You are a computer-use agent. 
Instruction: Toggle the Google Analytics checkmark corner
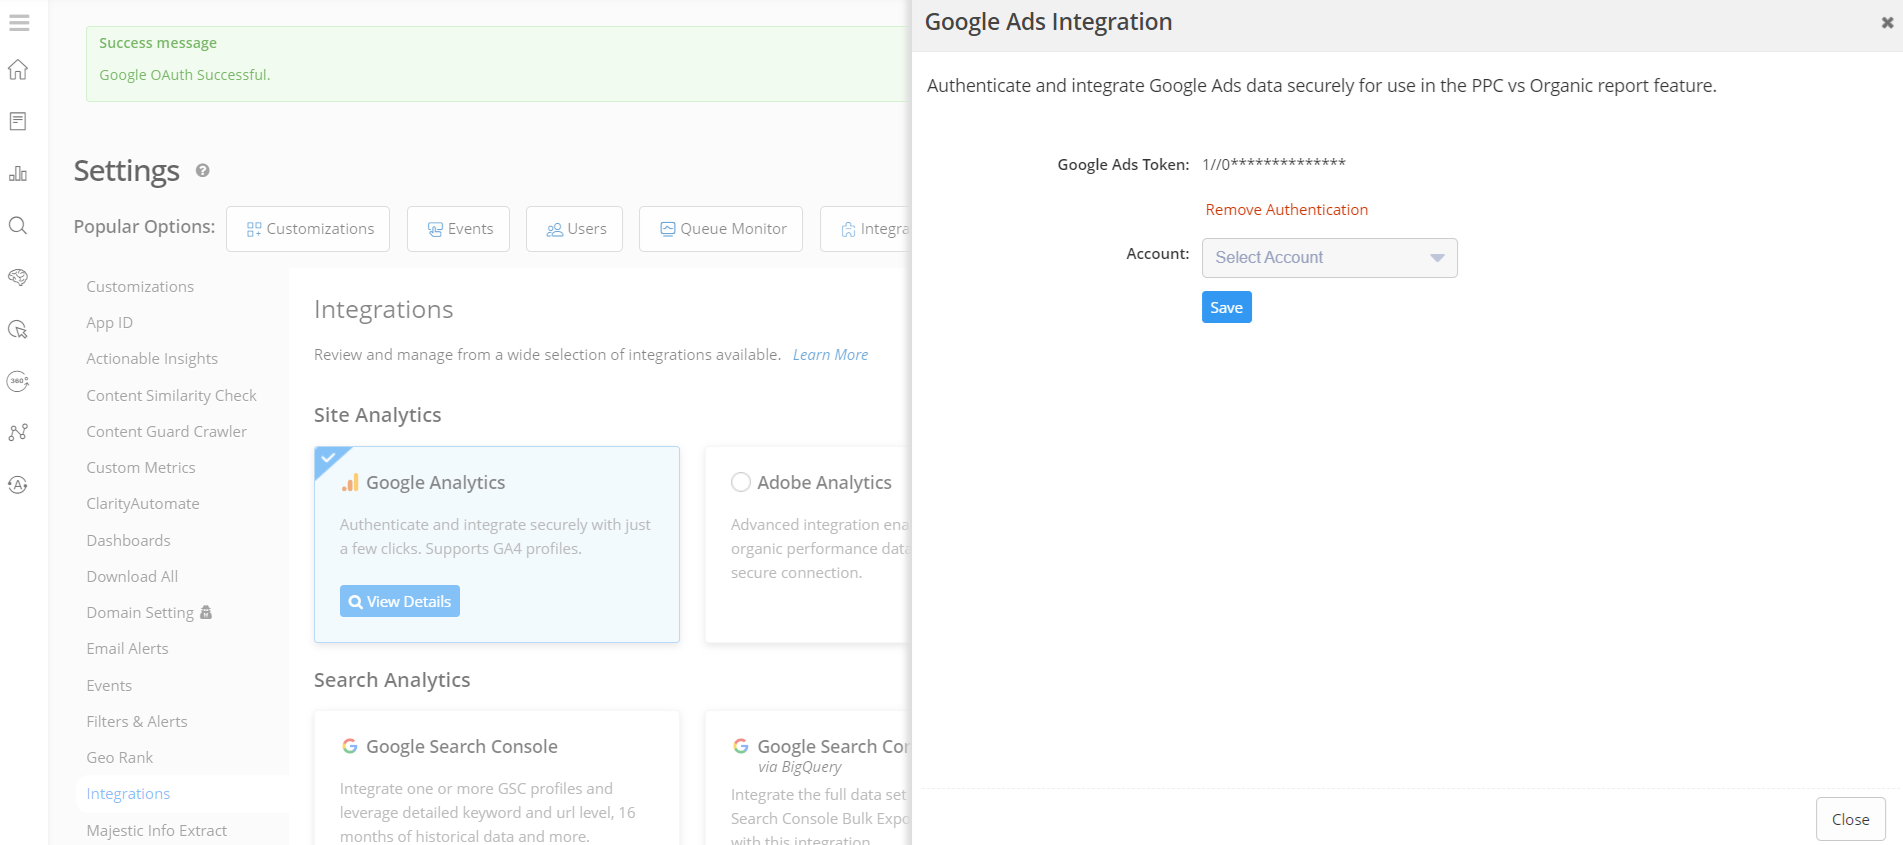(x=328, y=459)
